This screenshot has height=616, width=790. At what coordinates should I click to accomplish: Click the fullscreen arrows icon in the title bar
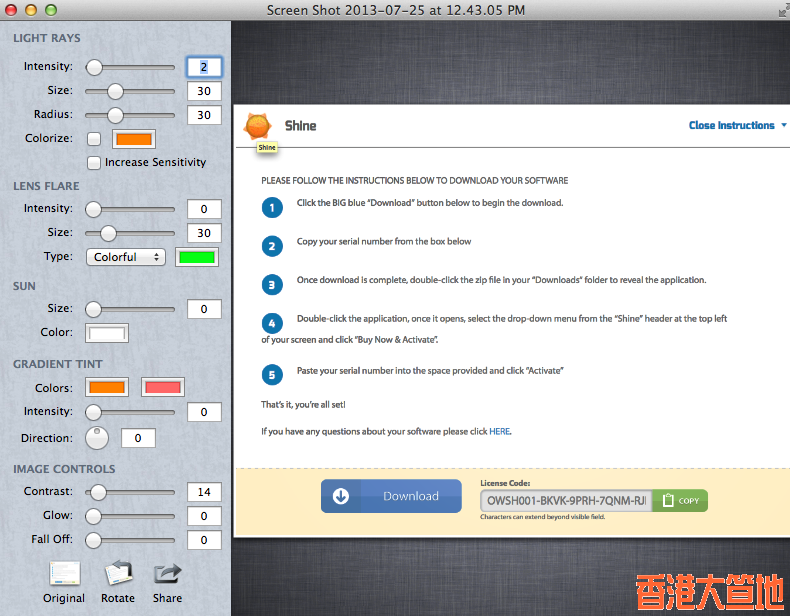click(x=783, y=10)
